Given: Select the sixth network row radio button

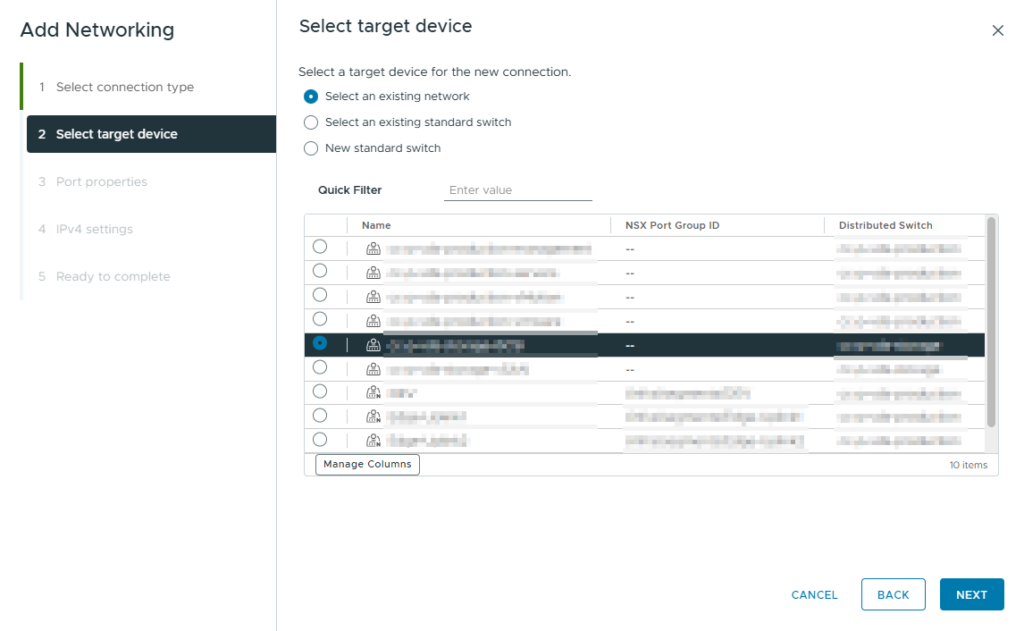Looking at the screenshot, I should 319,368.
